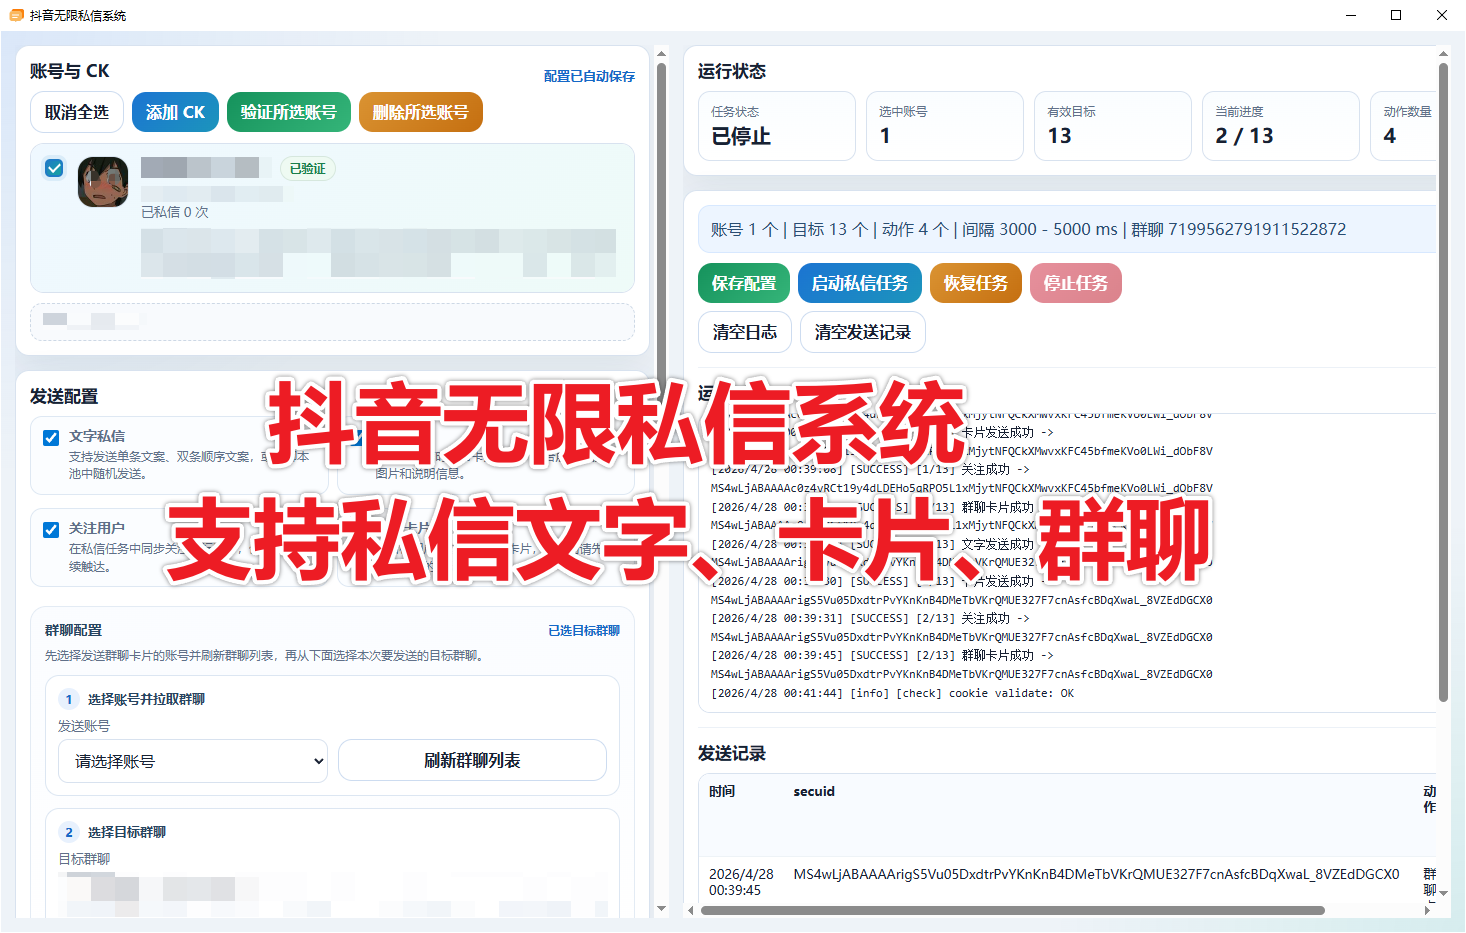Click 验证所选账号 button
Viewport: 1466px width, 933px height.
pos(289,112)
